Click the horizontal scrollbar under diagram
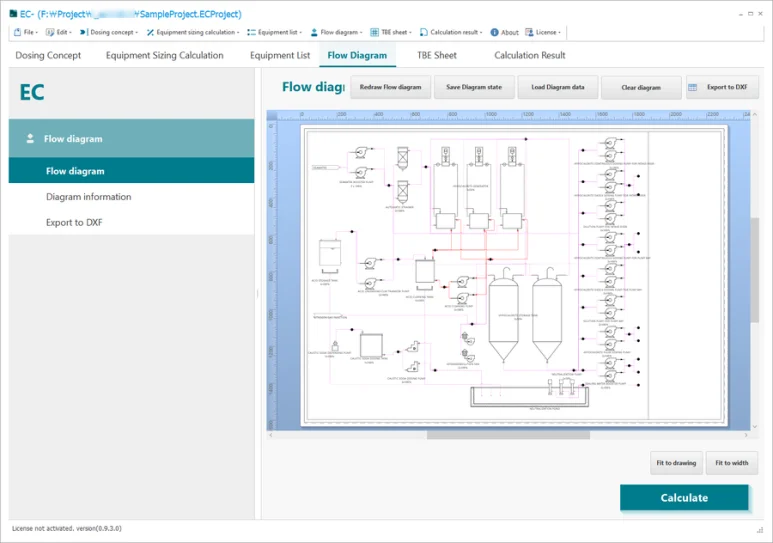This screenshot has height=543, width=773. (508, 435)
